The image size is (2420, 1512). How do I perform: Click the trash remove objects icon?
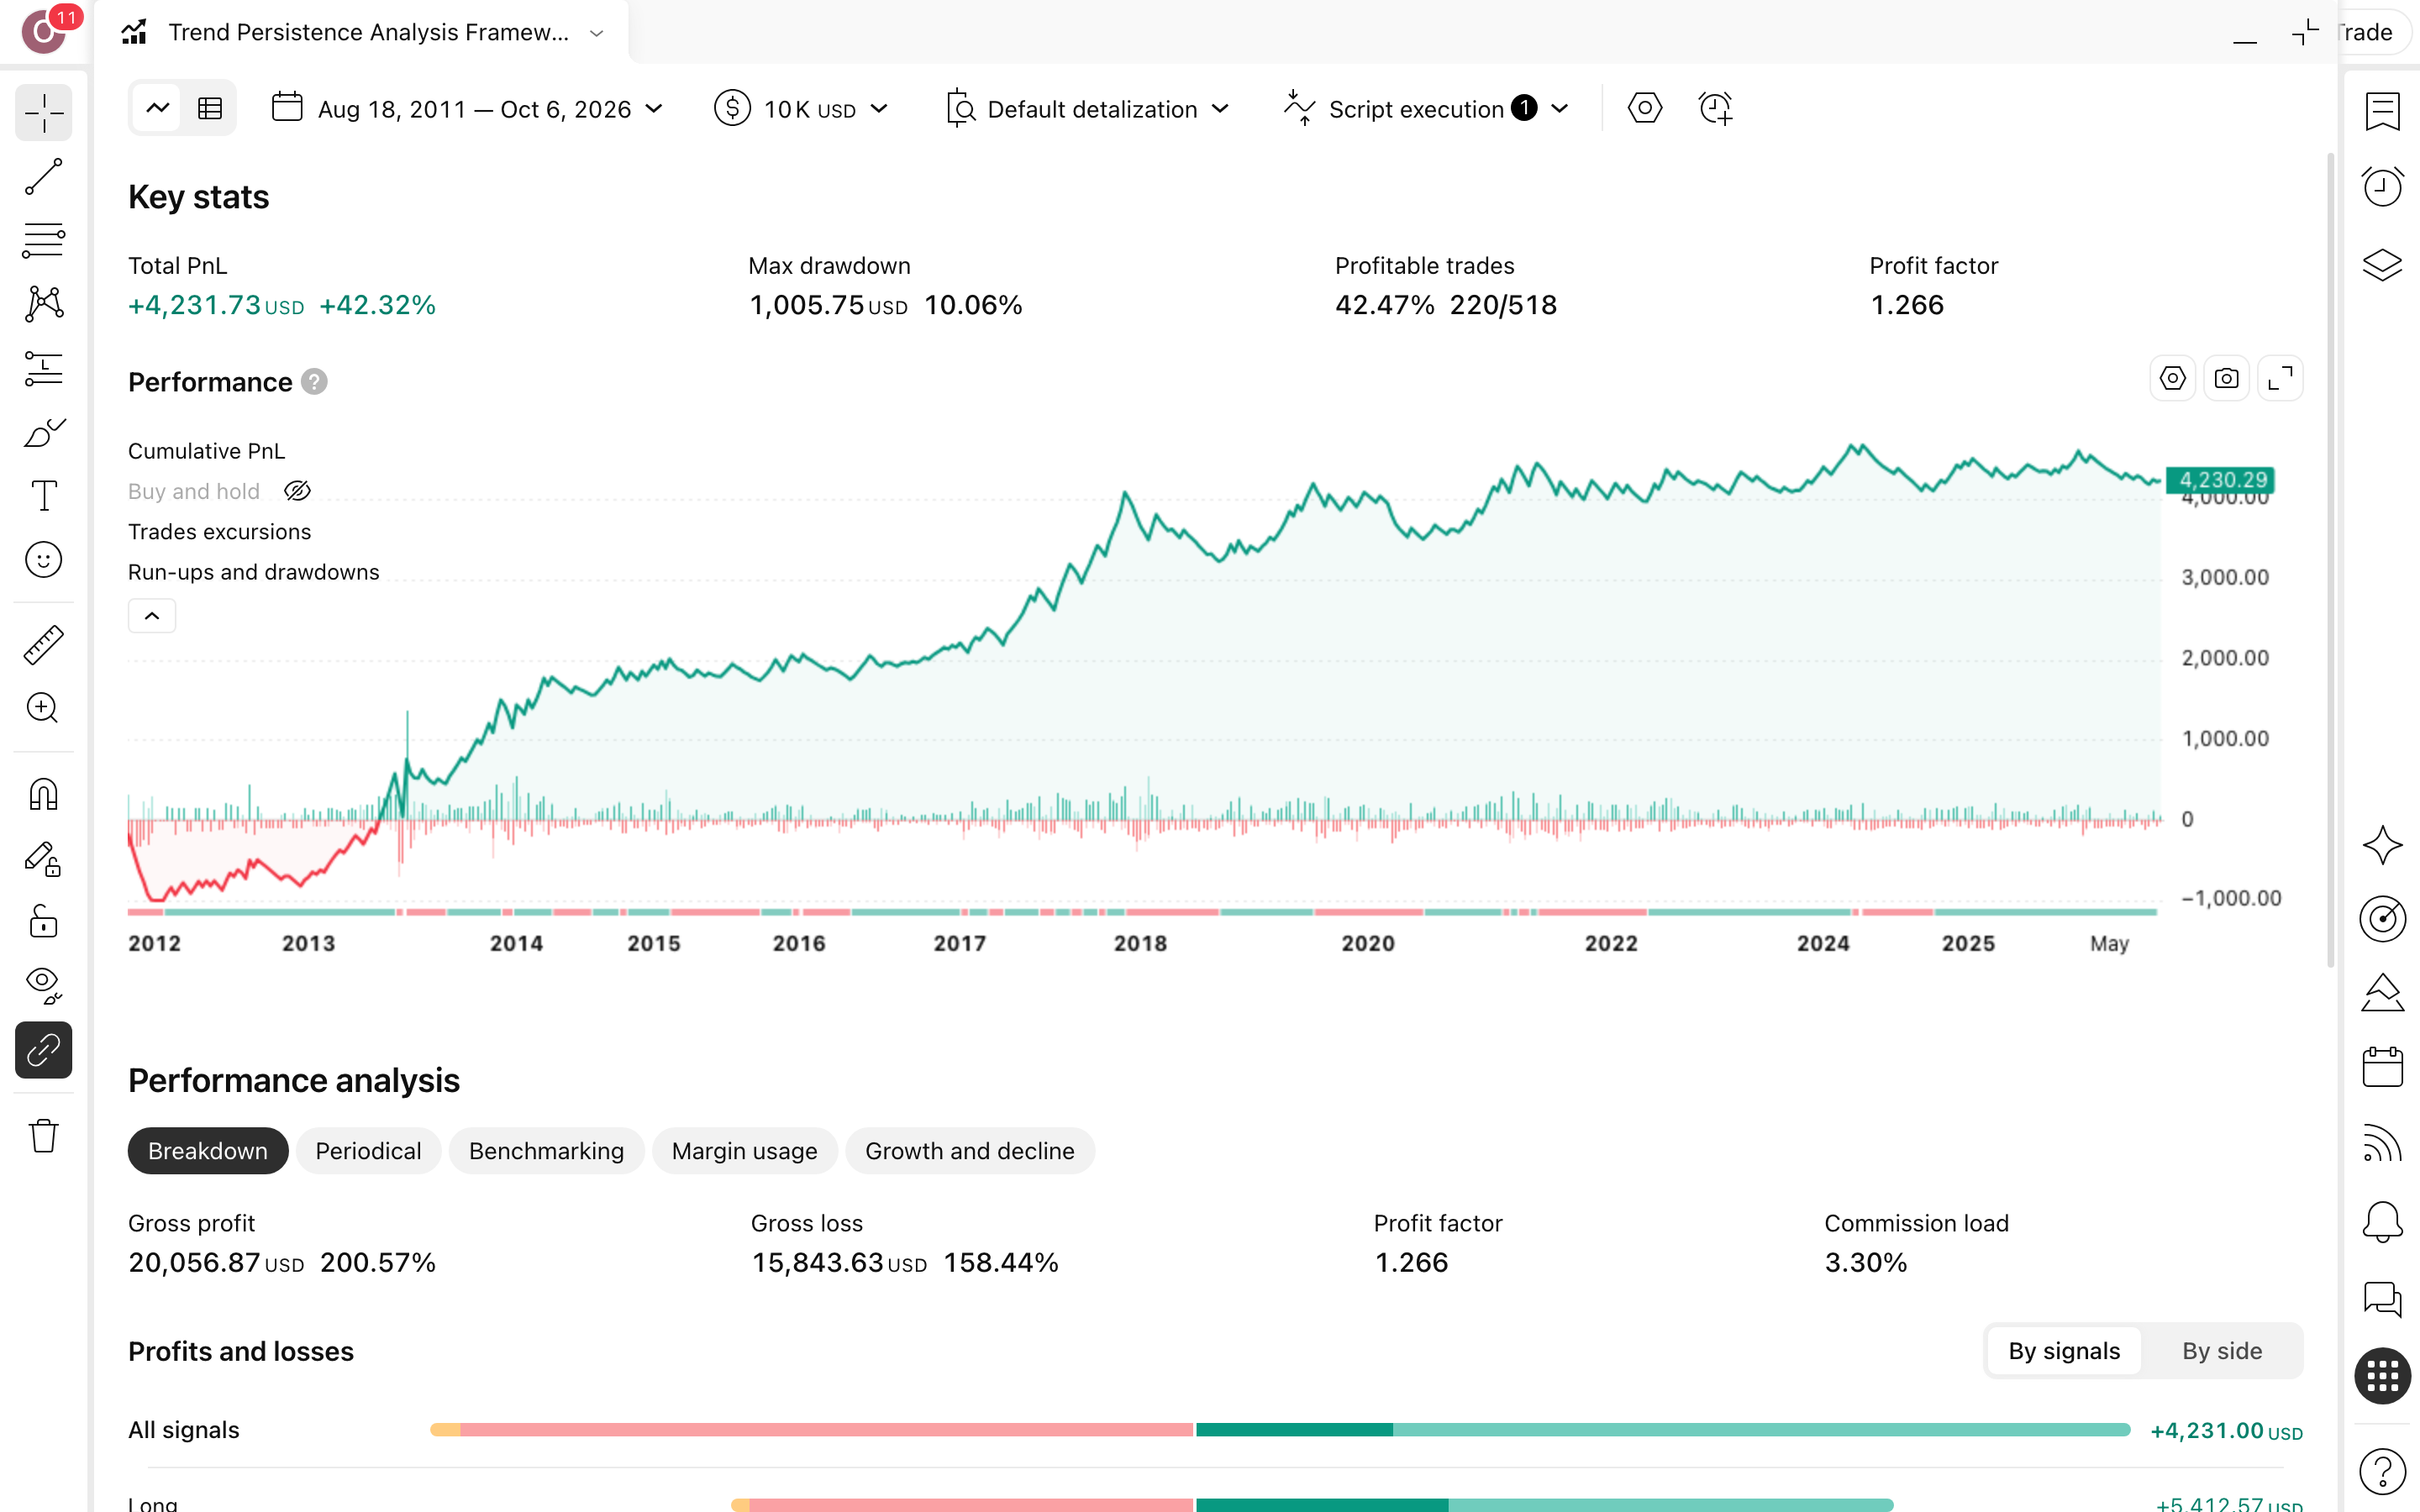tap(43, 1136)
